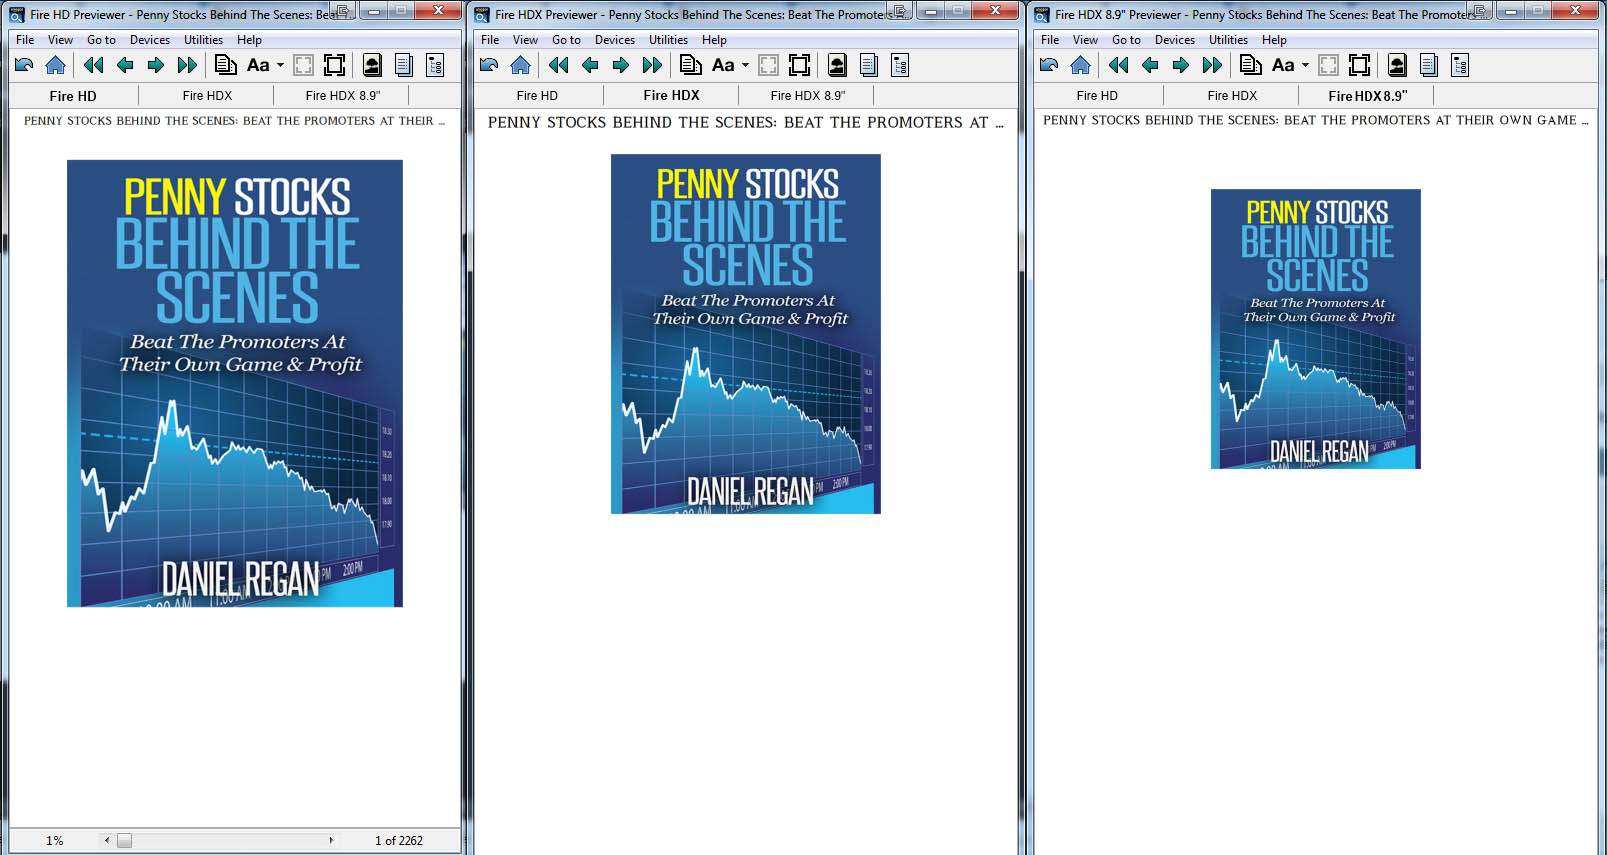Select Fire HD tab in Fire HD window
Screen dimensions: 1607x855
click(73, 96)
